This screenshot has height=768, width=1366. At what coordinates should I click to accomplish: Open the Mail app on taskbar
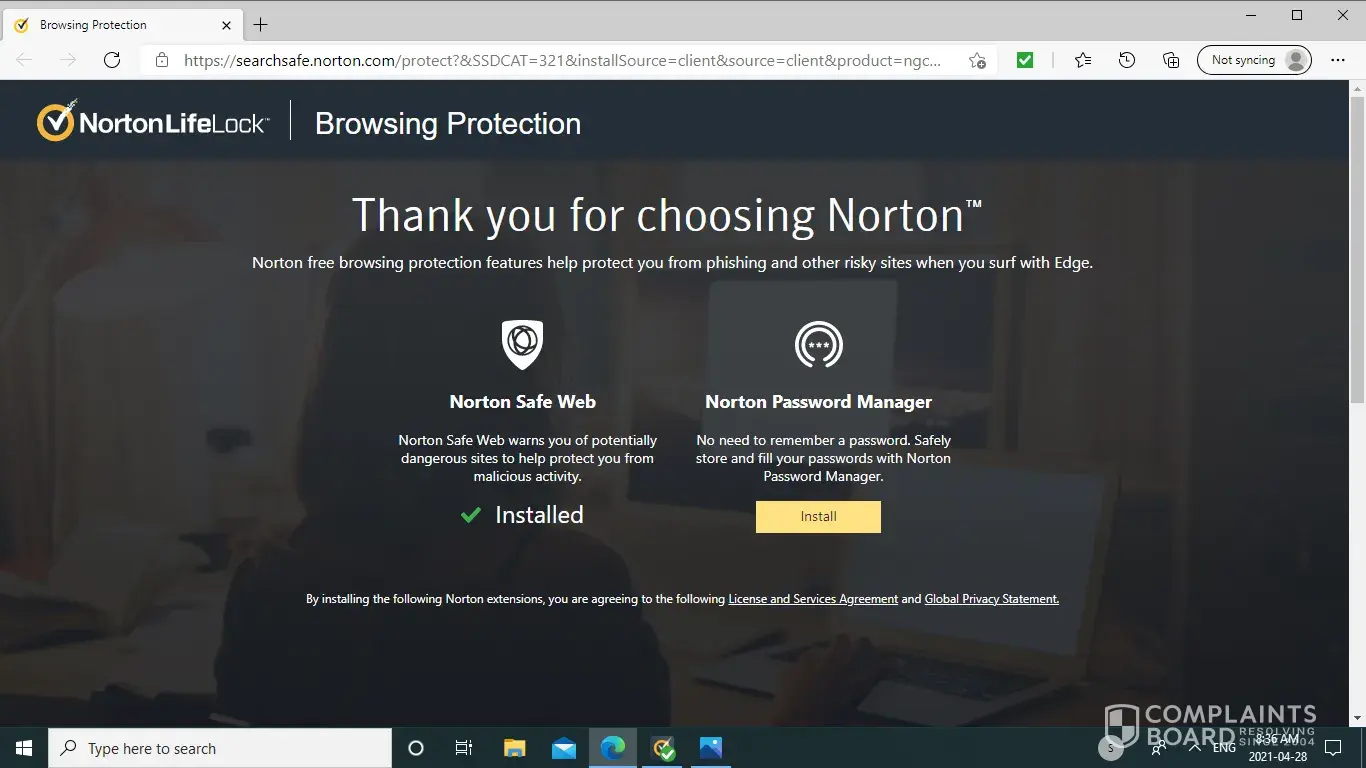tap(563, 748)
